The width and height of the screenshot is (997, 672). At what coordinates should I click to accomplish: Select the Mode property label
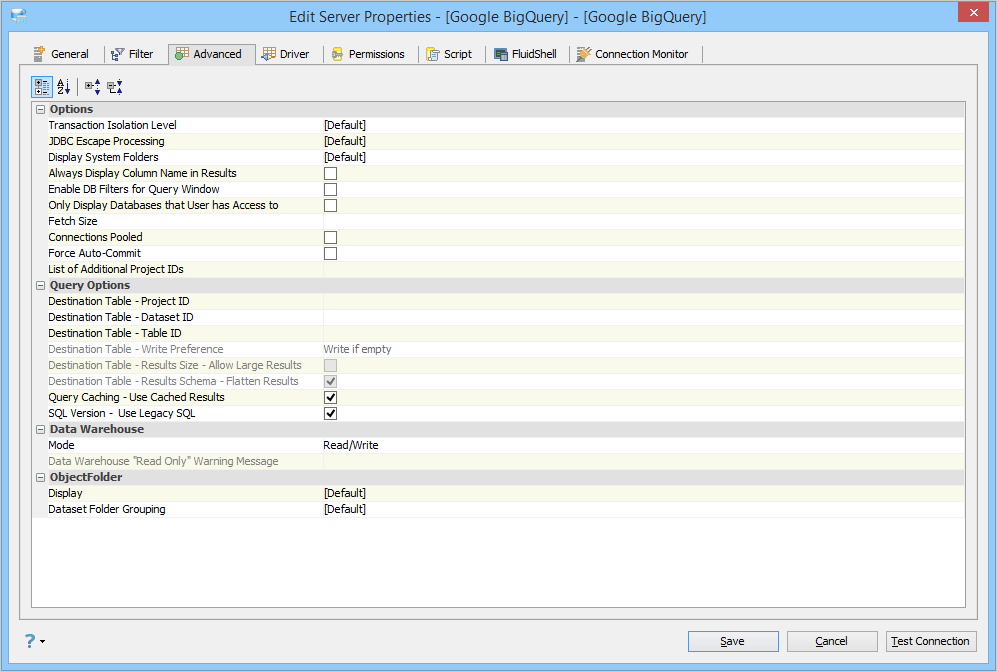pyautogui.click(x=61, y=445)
